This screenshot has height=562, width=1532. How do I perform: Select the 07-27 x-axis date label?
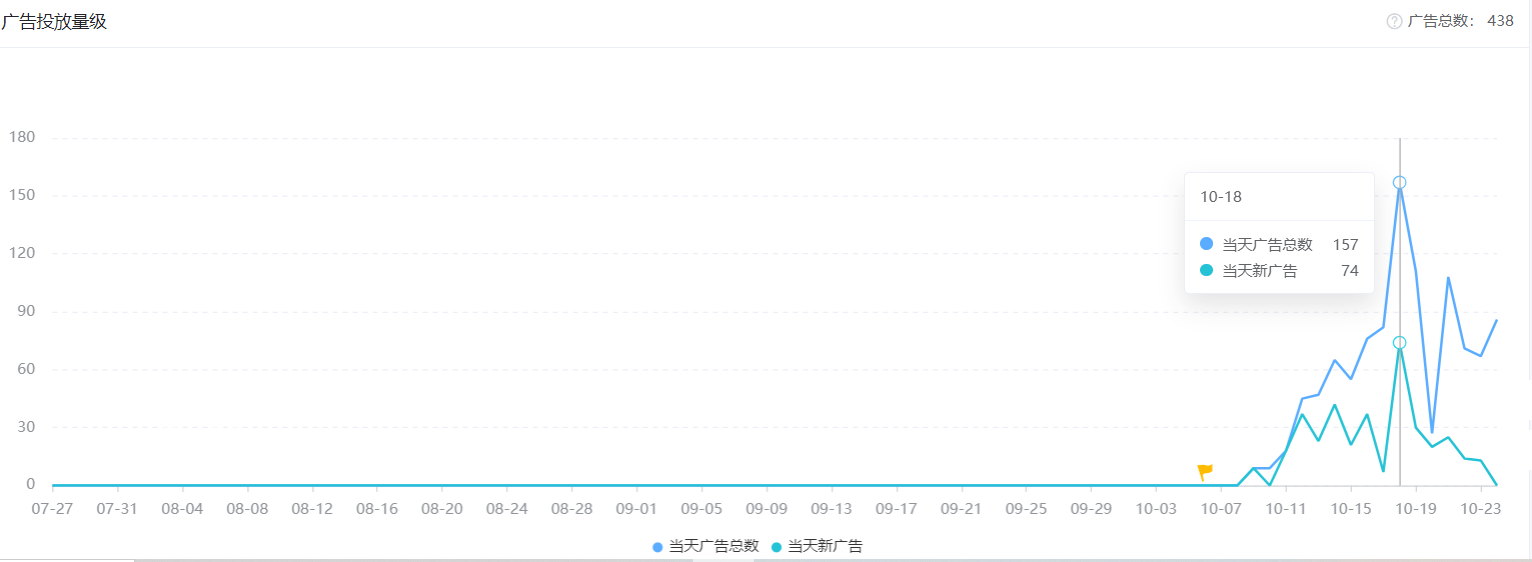click(x=53, y=508)
